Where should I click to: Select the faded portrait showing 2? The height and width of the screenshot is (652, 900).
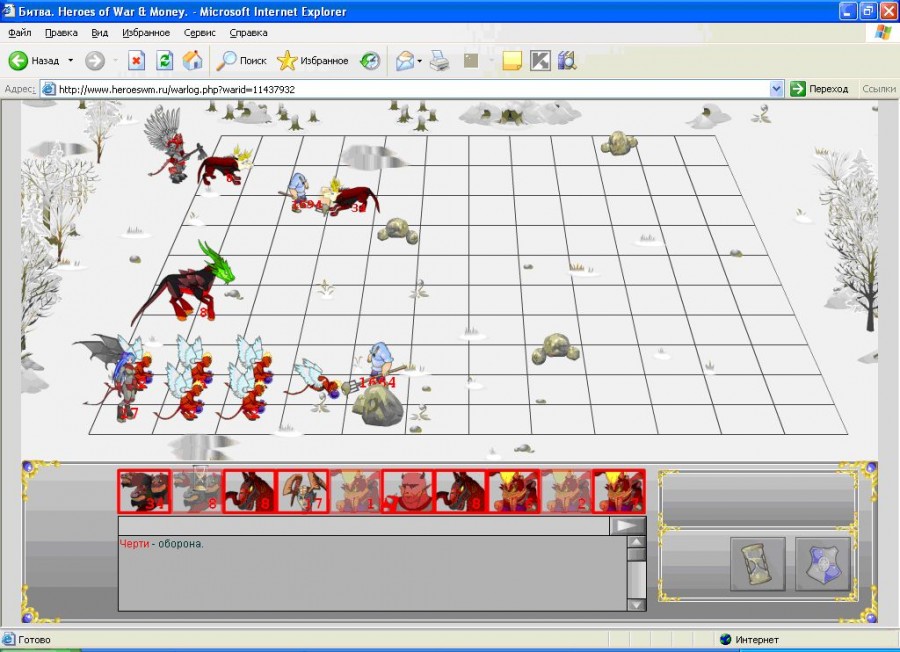pyautogui.click(x=566, y=491)
